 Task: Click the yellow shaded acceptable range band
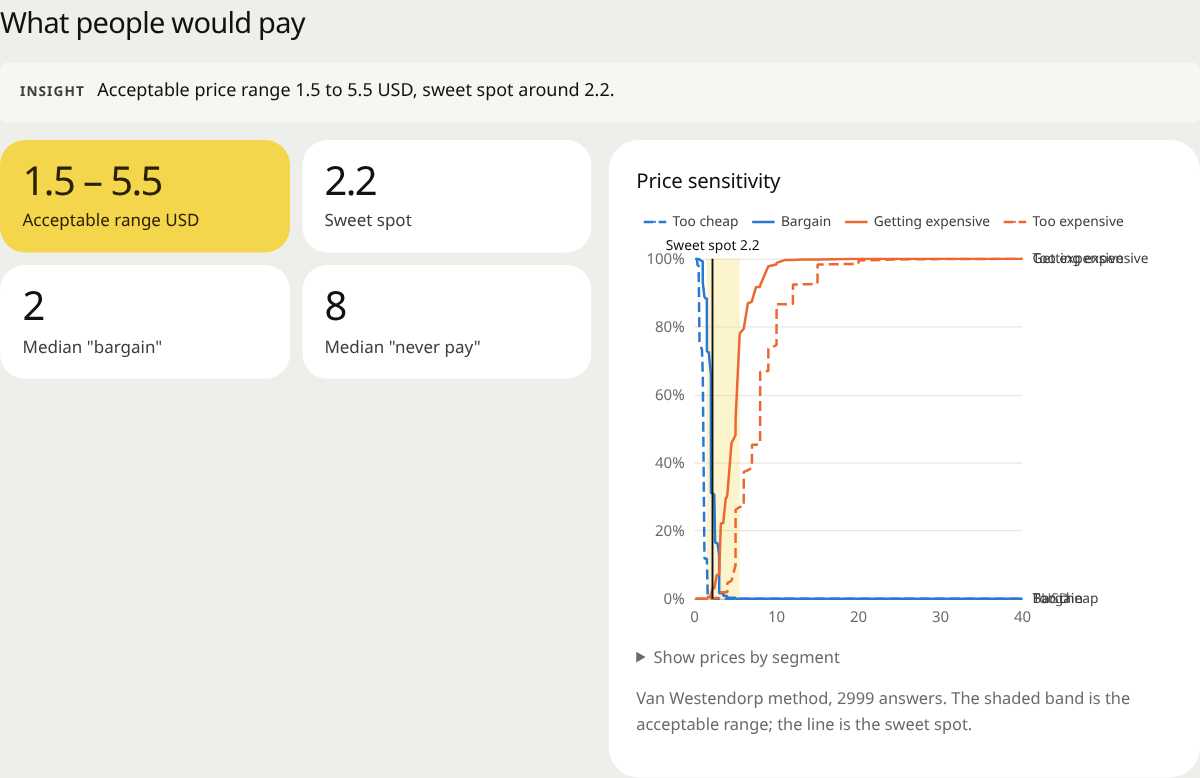[723, 428]
